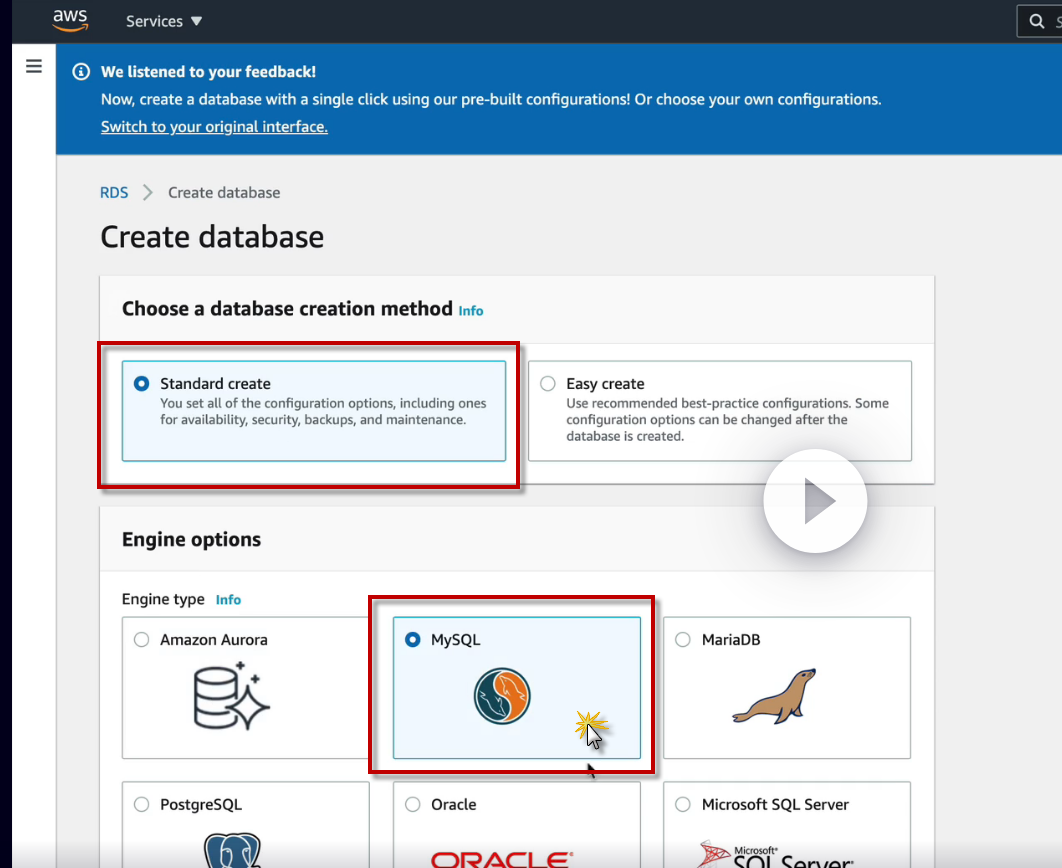Click the PostgreSQL elephant logo

(x=232, y=850)
